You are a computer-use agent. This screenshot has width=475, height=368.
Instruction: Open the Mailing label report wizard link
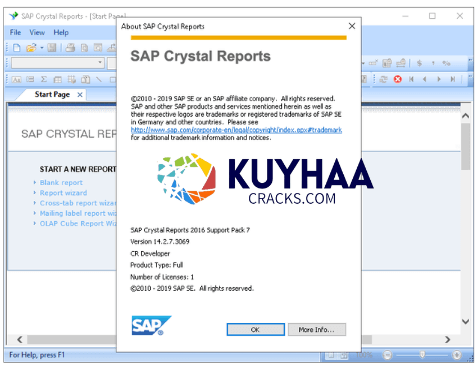click(78, 213)
